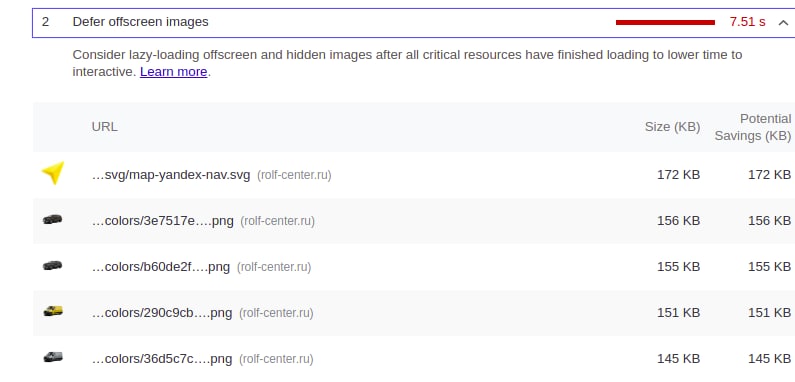Click the yellow 290c9cb van thumbnail
This screenshot has height=382, width=795.
[53, 311]
